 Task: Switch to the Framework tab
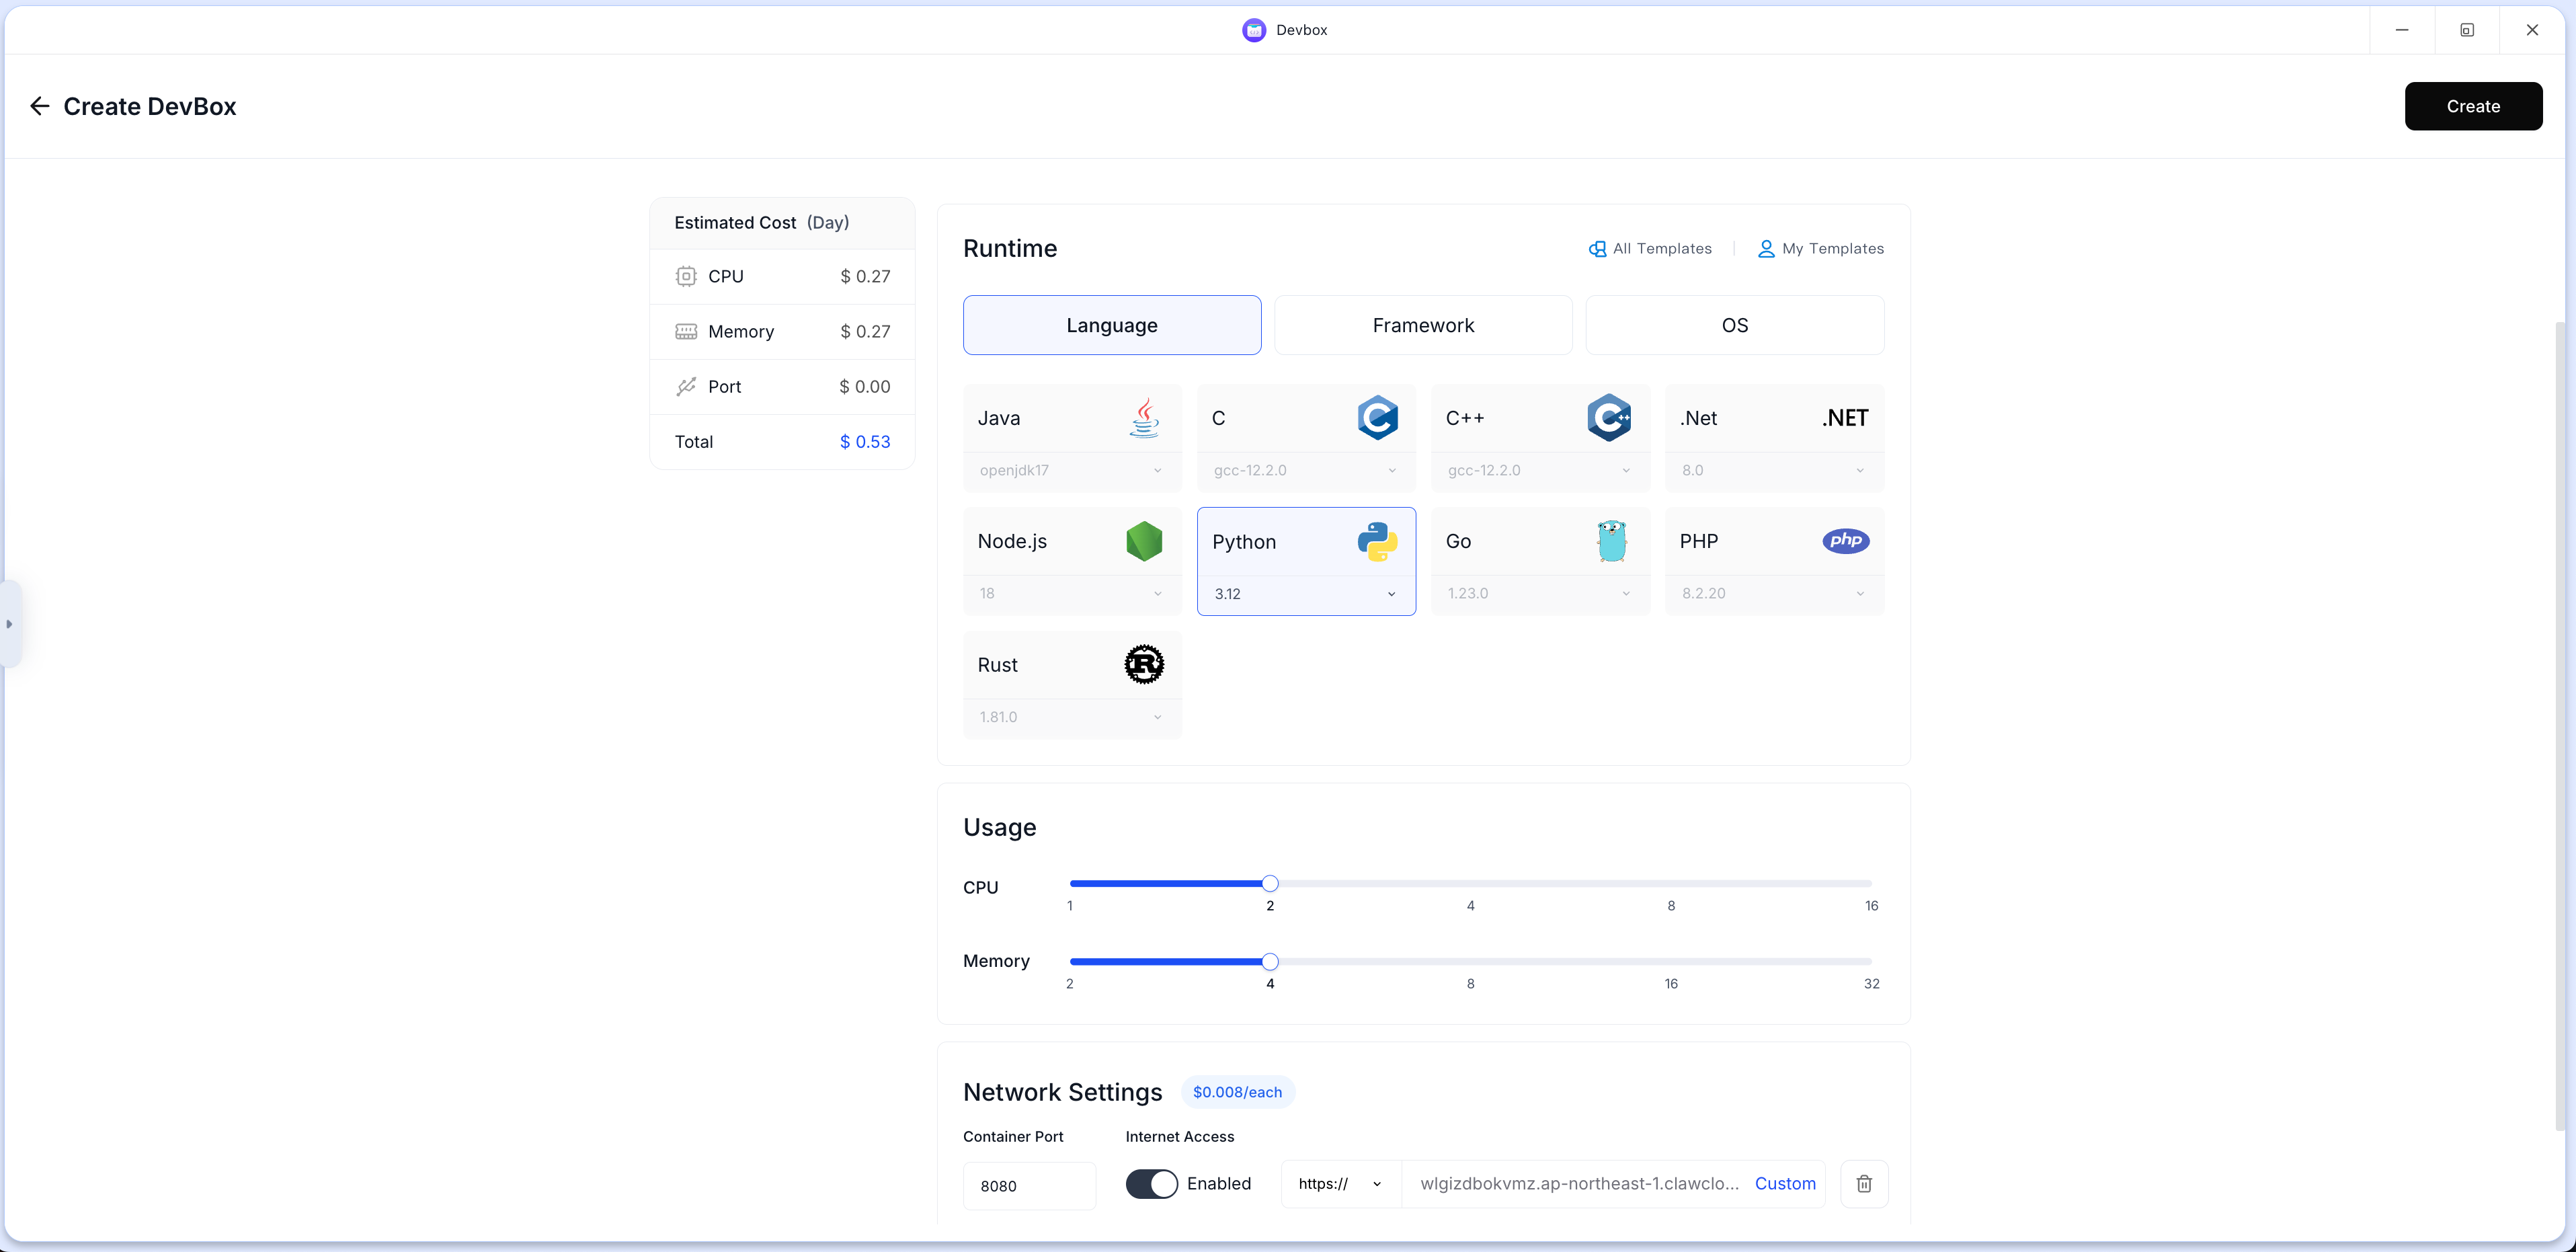pos(1423,325)
